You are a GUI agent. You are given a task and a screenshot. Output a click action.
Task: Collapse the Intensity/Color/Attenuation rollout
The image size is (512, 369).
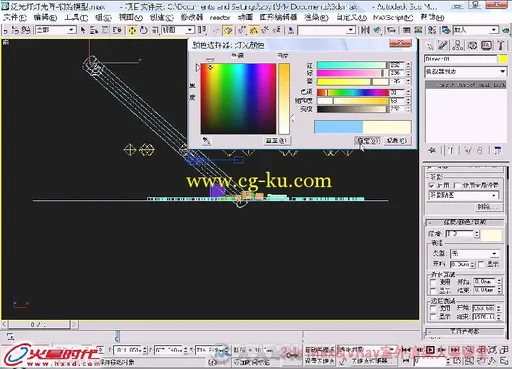pos(466,222)
